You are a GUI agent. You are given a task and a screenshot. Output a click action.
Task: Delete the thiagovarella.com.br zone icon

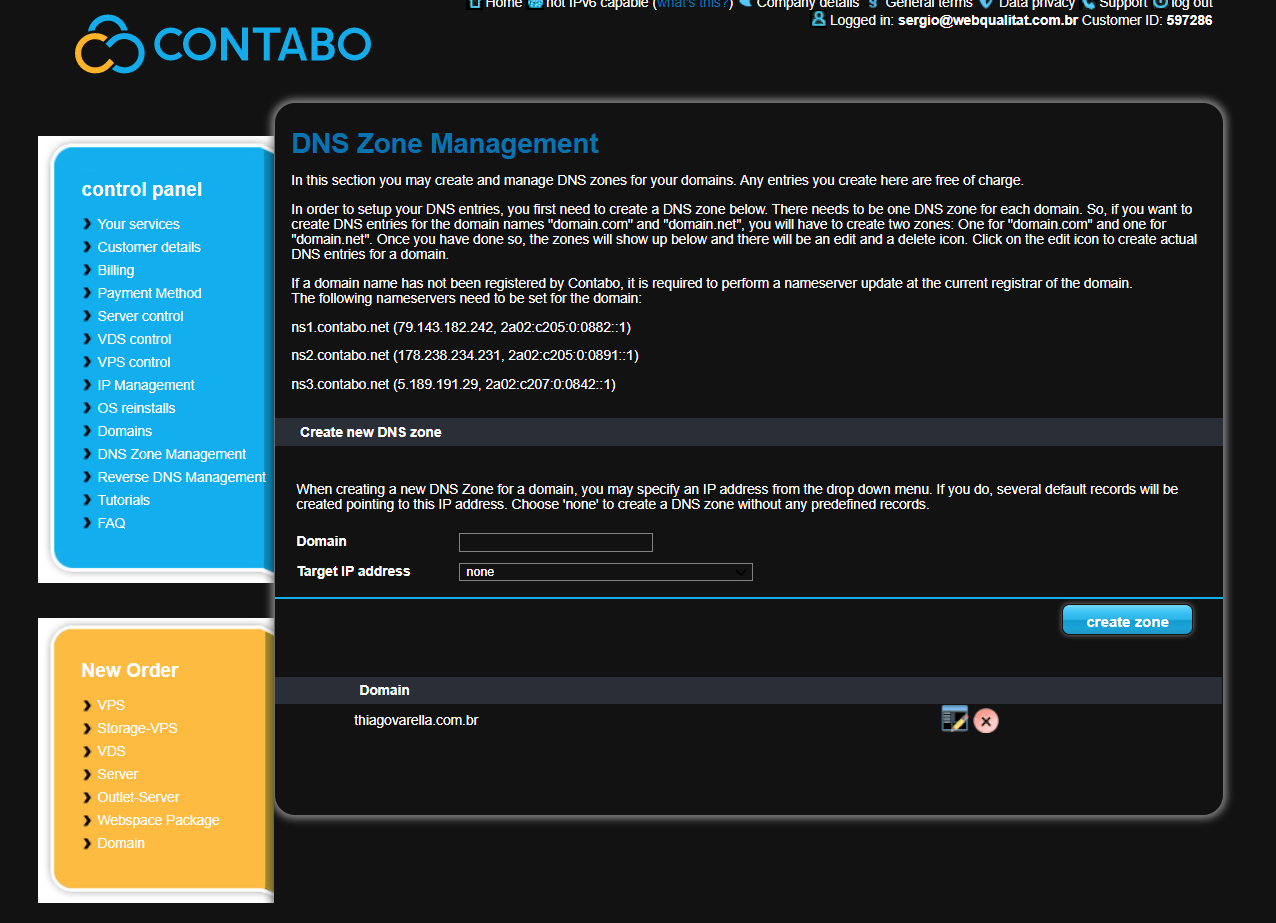pyautogui.click(x=986, y=721)
